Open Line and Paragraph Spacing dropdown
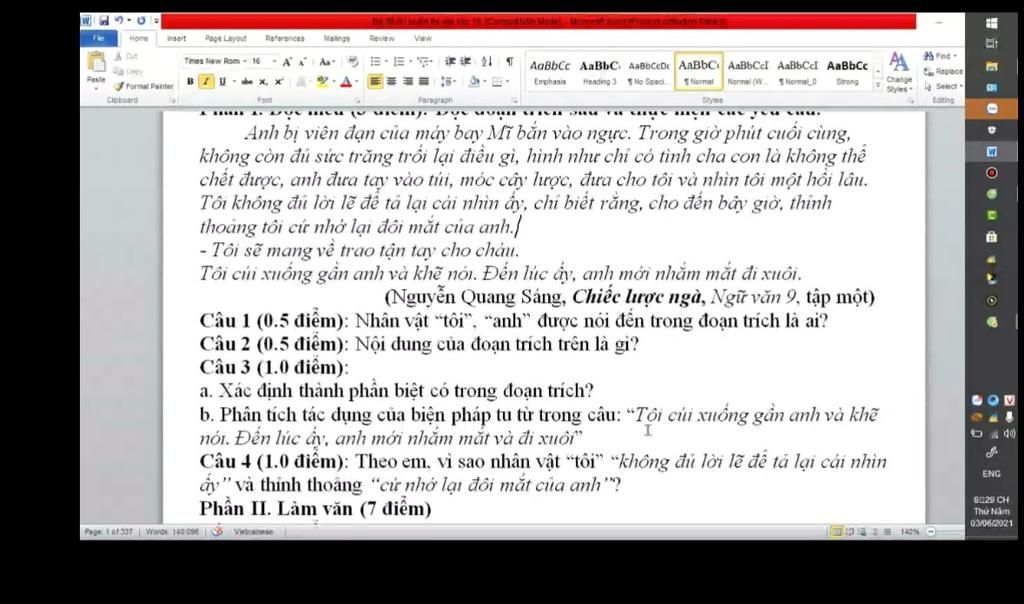Image resolution: width=1024 pixels, height=604 pixels. 447,82
